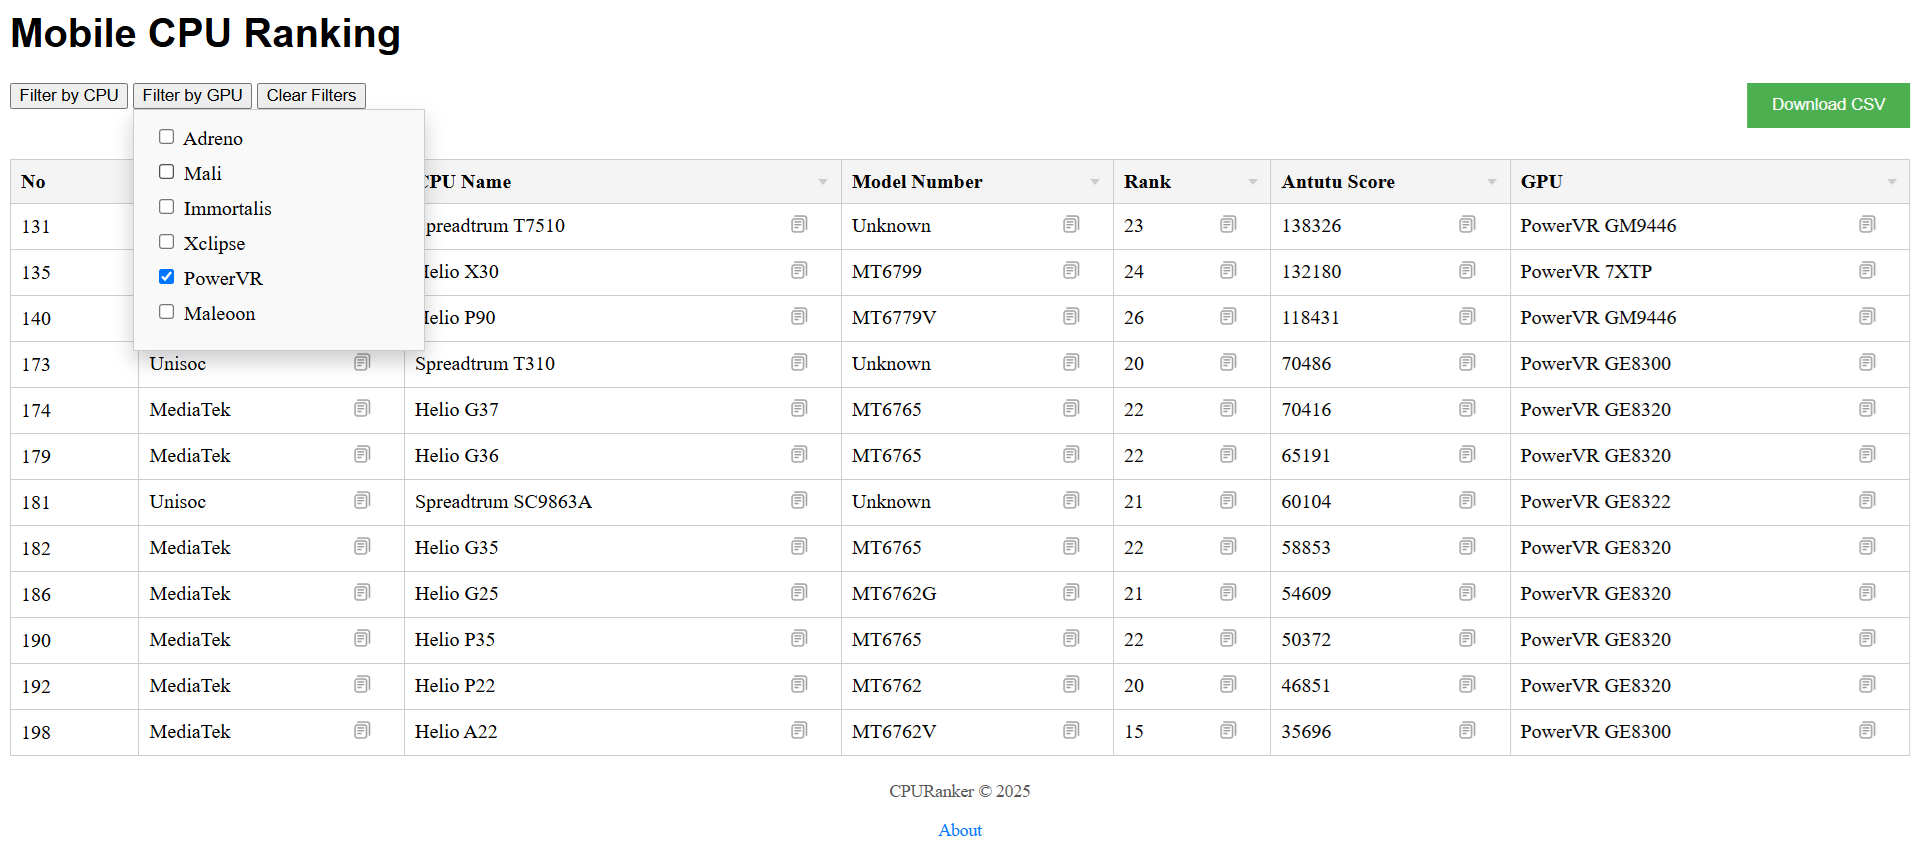Uncheck the PowerVR GPU filter

point(166,277)
